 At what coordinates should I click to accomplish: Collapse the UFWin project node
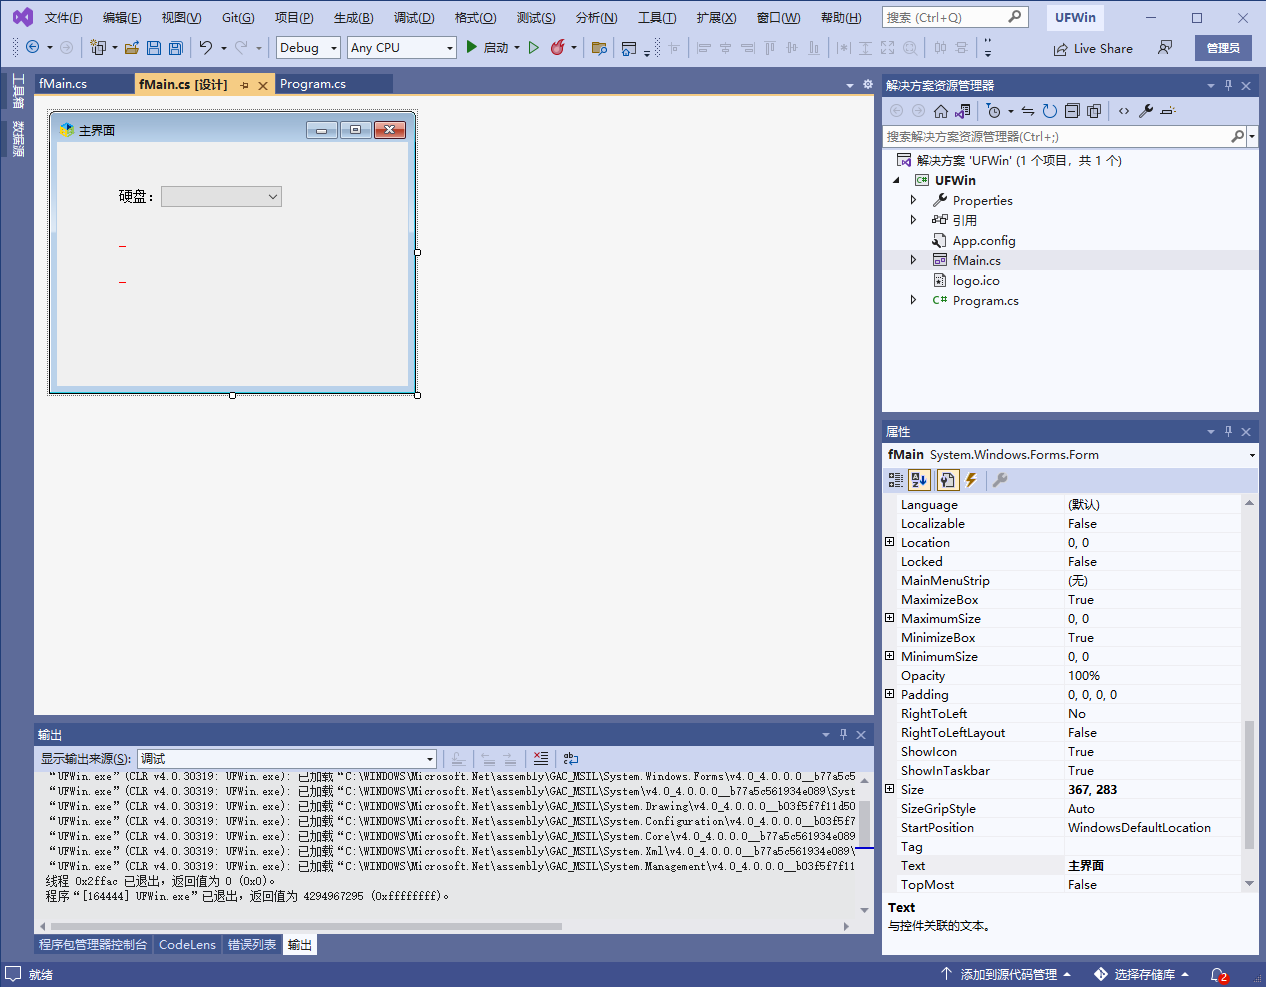click(897, 180)
